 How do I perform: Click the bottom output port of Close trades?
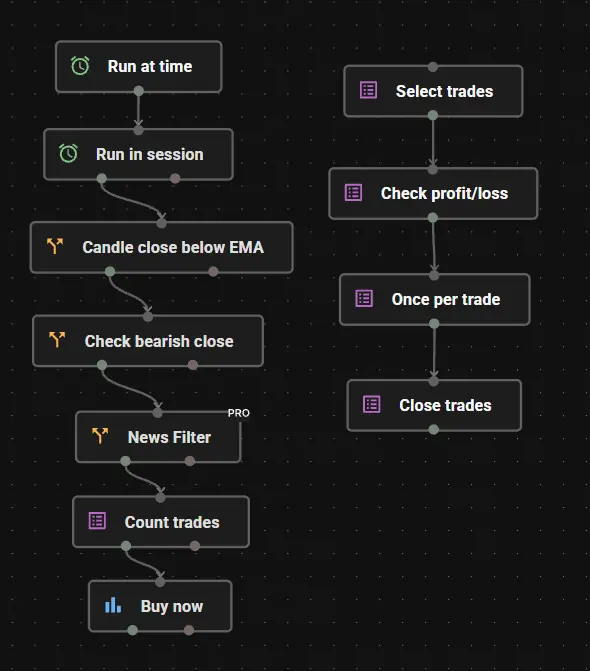click(x=433, y=429)
